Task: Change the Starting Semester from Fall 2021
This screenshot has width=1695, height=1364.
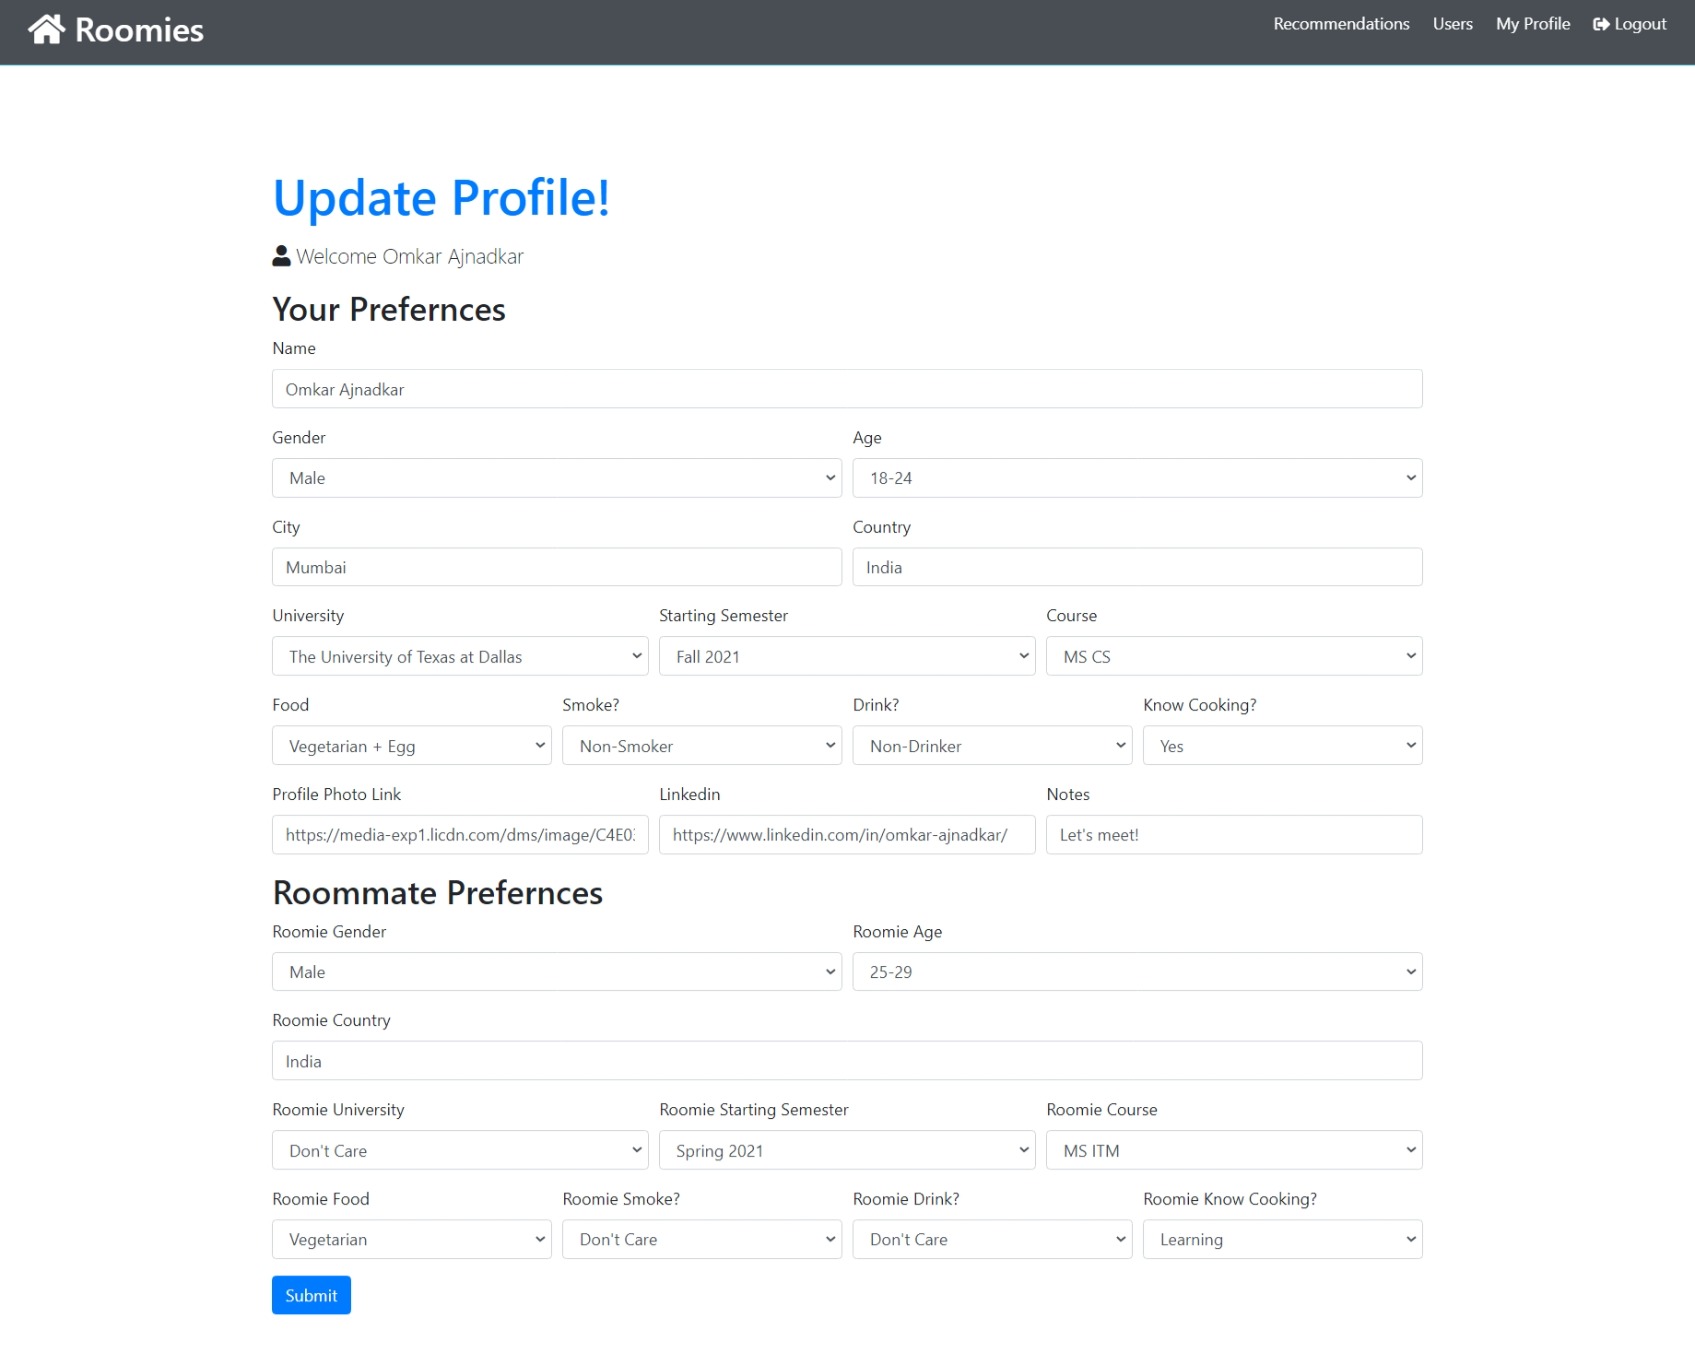Action: point(847,656)
